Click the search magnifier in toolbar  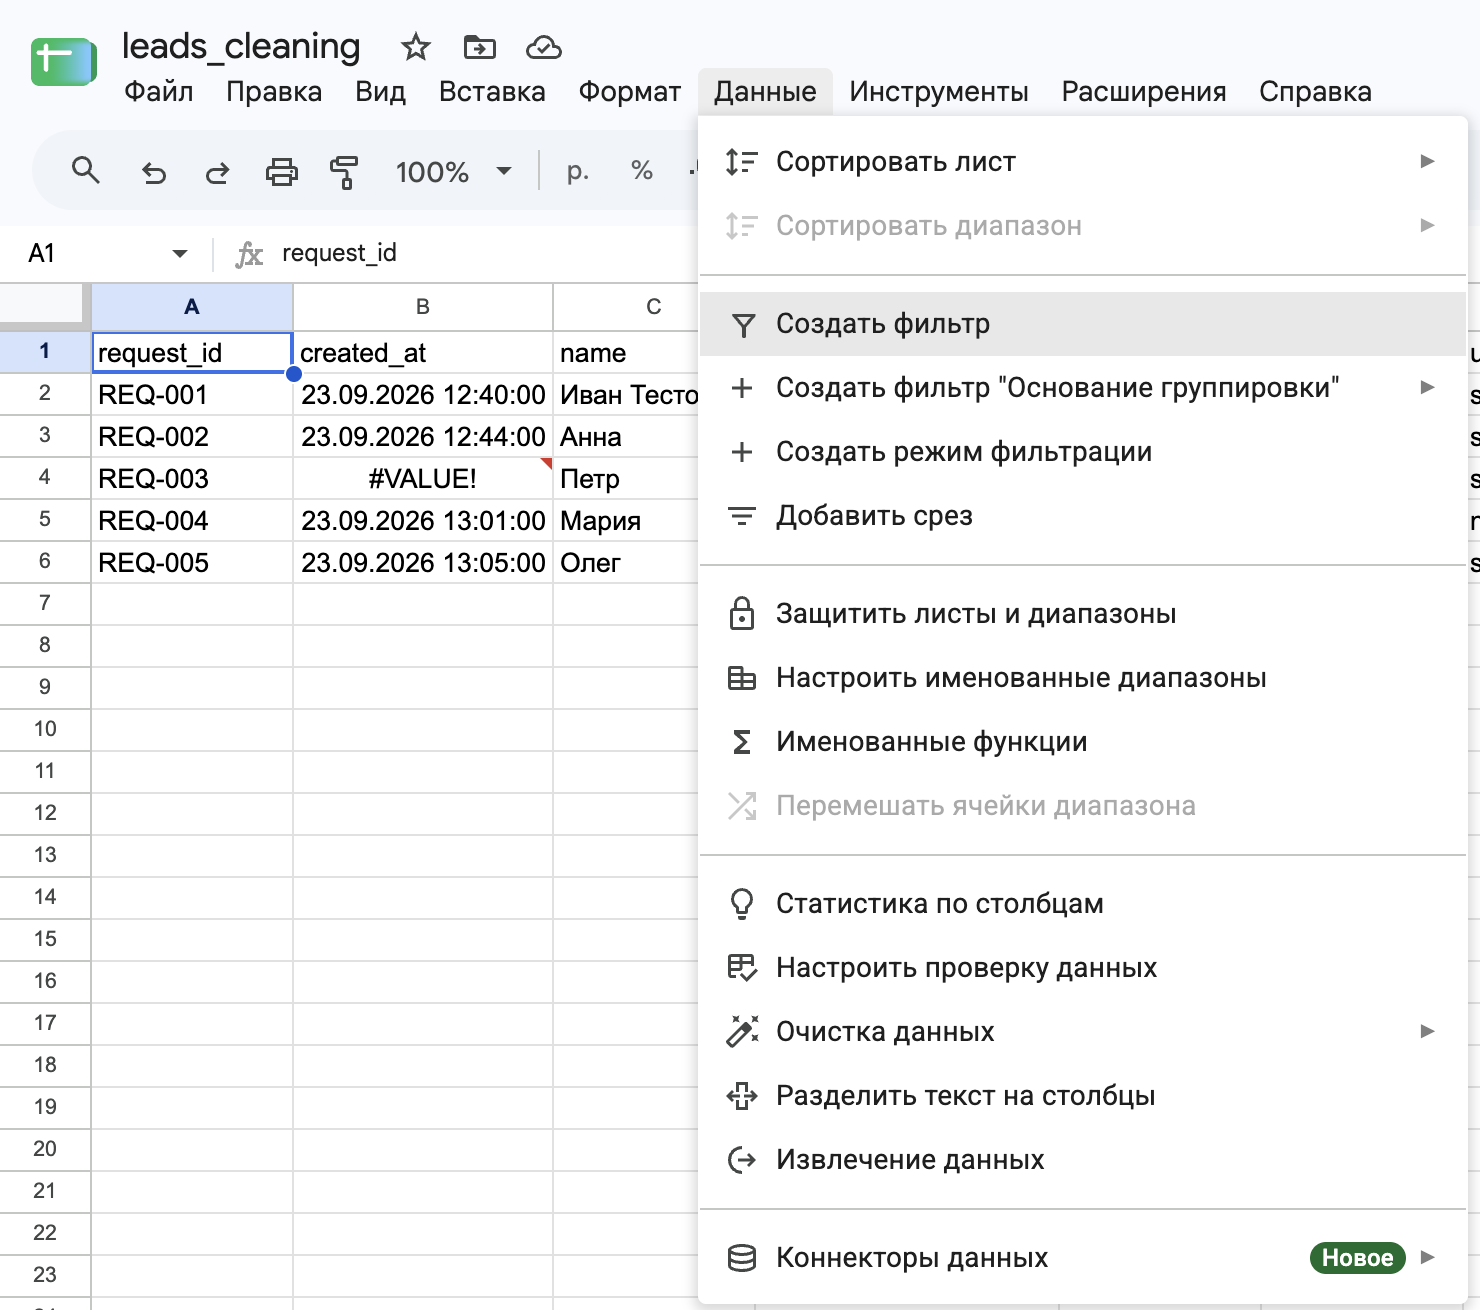pyautogui.click(x=86, y=171)
